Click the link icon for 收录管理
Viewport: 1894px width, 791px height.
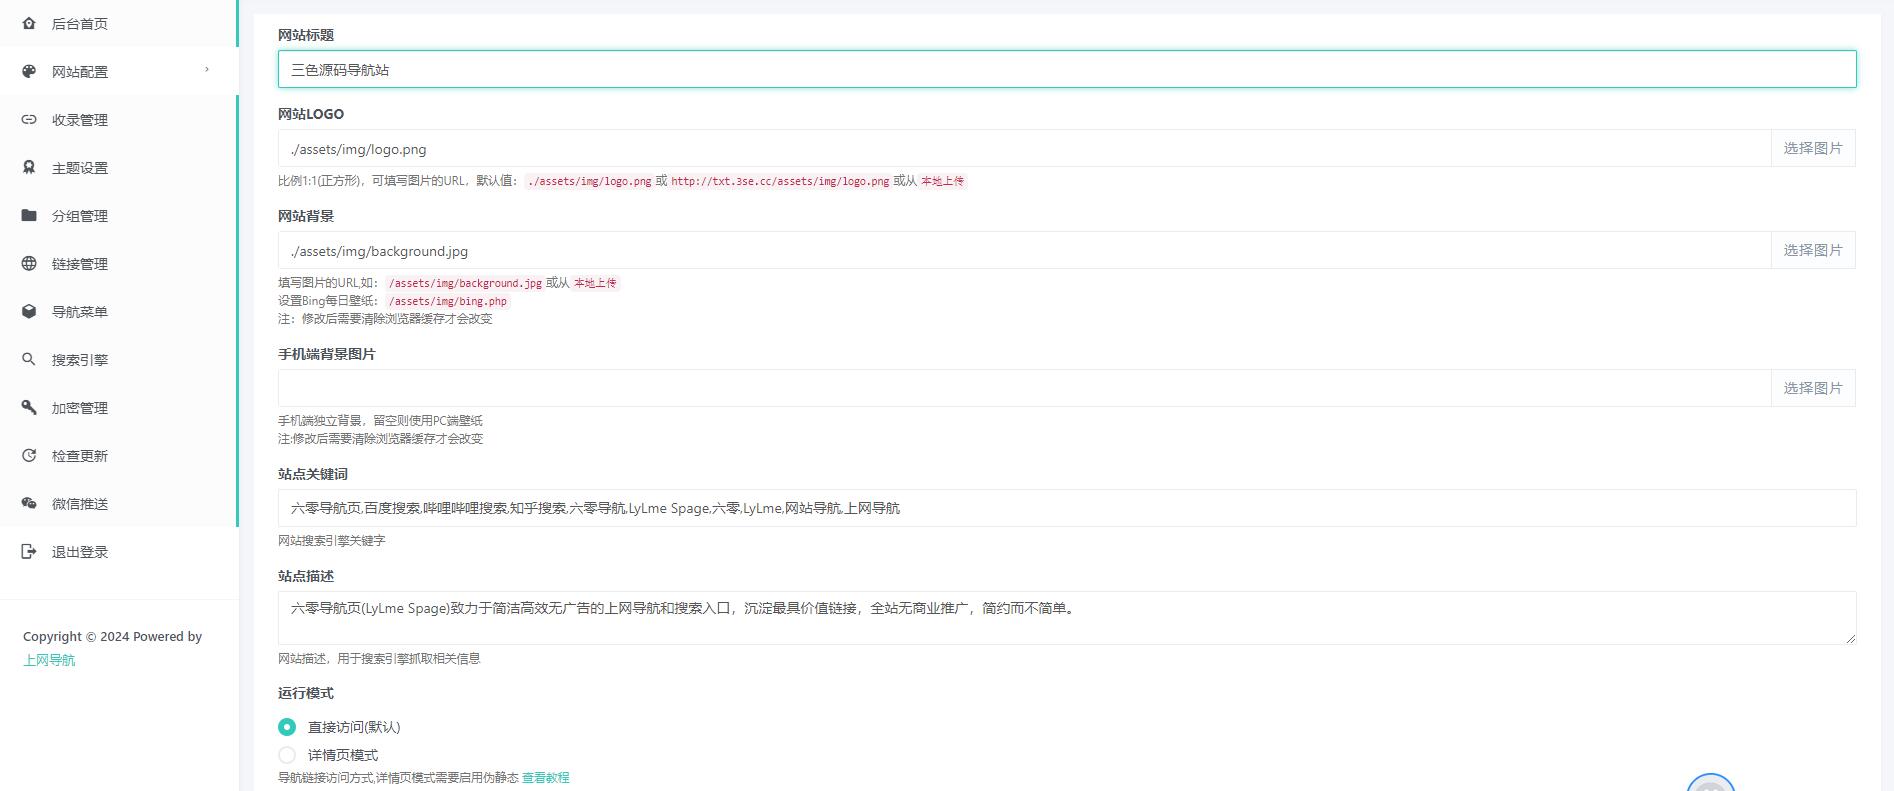(x=29, y=119)
